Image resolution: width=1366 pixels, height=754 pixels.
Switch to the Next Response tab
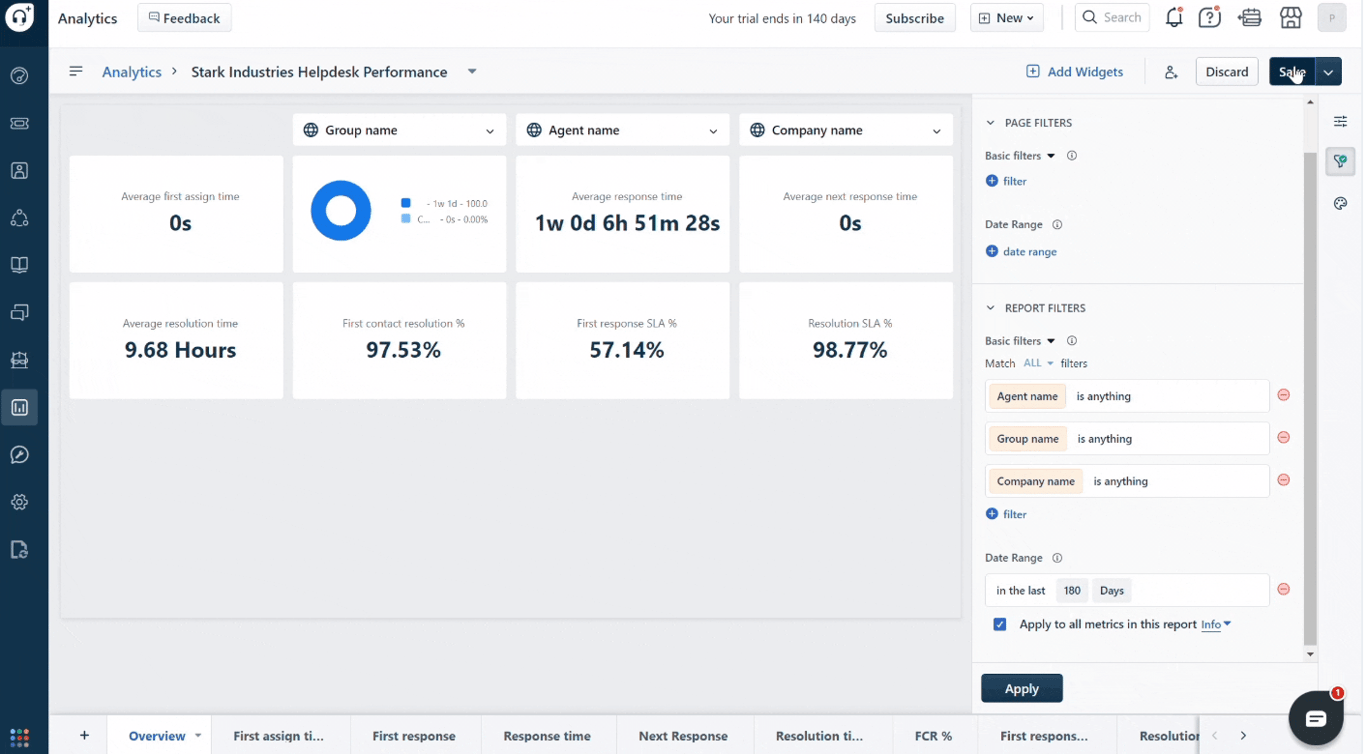(683, 736)
